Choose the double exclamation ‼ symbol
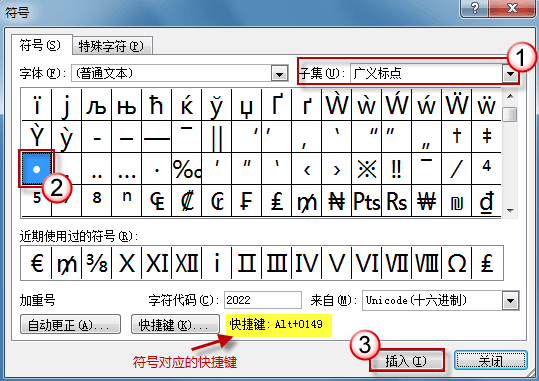This screenshot has height=381, width=539. coord(396,169)
